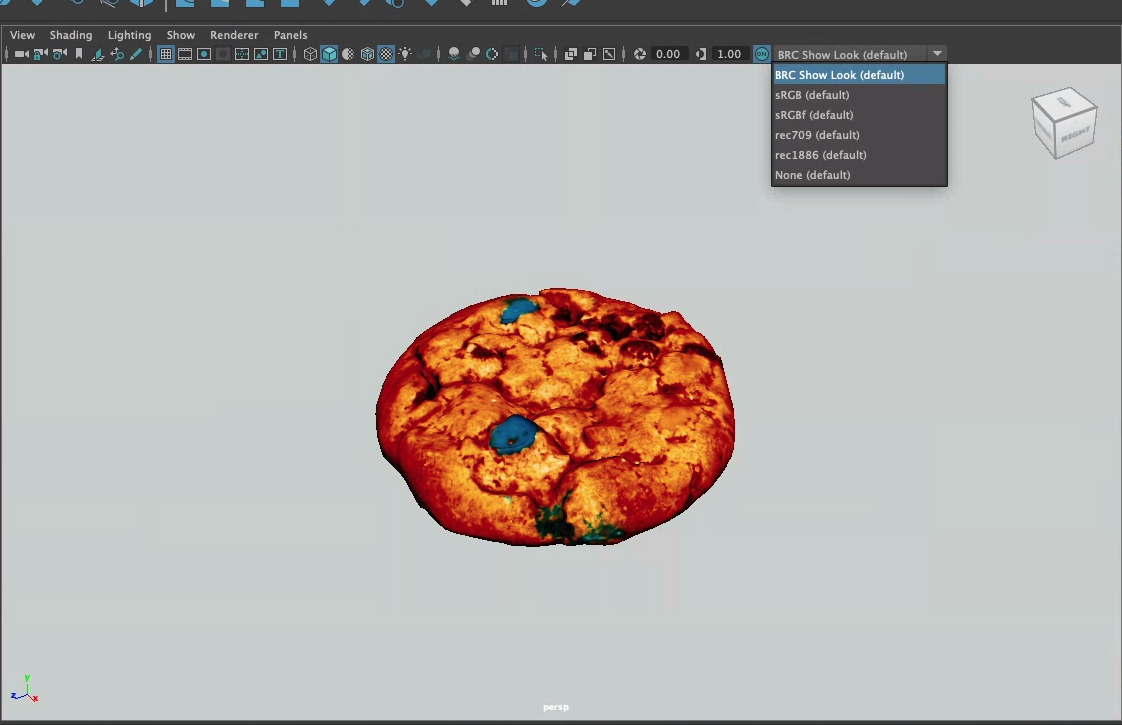Enable wireframe display mode

point(310,54)
